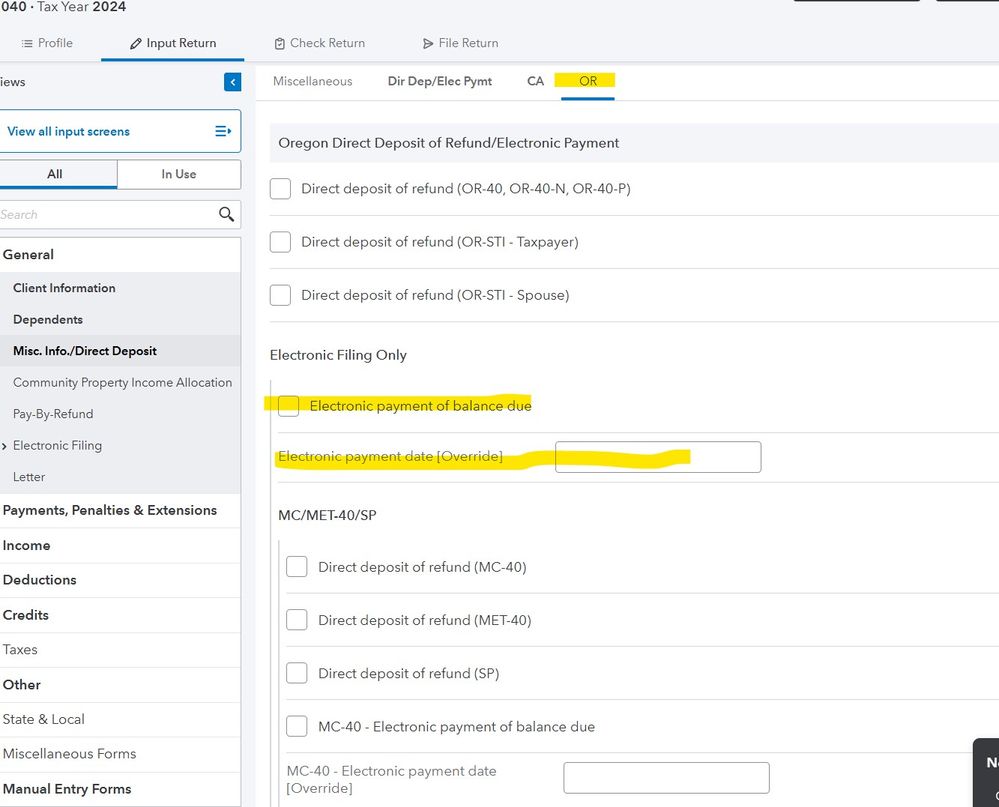Click the search magnifier icon in the sidebar
999x807 pixels.
[227, 214]
